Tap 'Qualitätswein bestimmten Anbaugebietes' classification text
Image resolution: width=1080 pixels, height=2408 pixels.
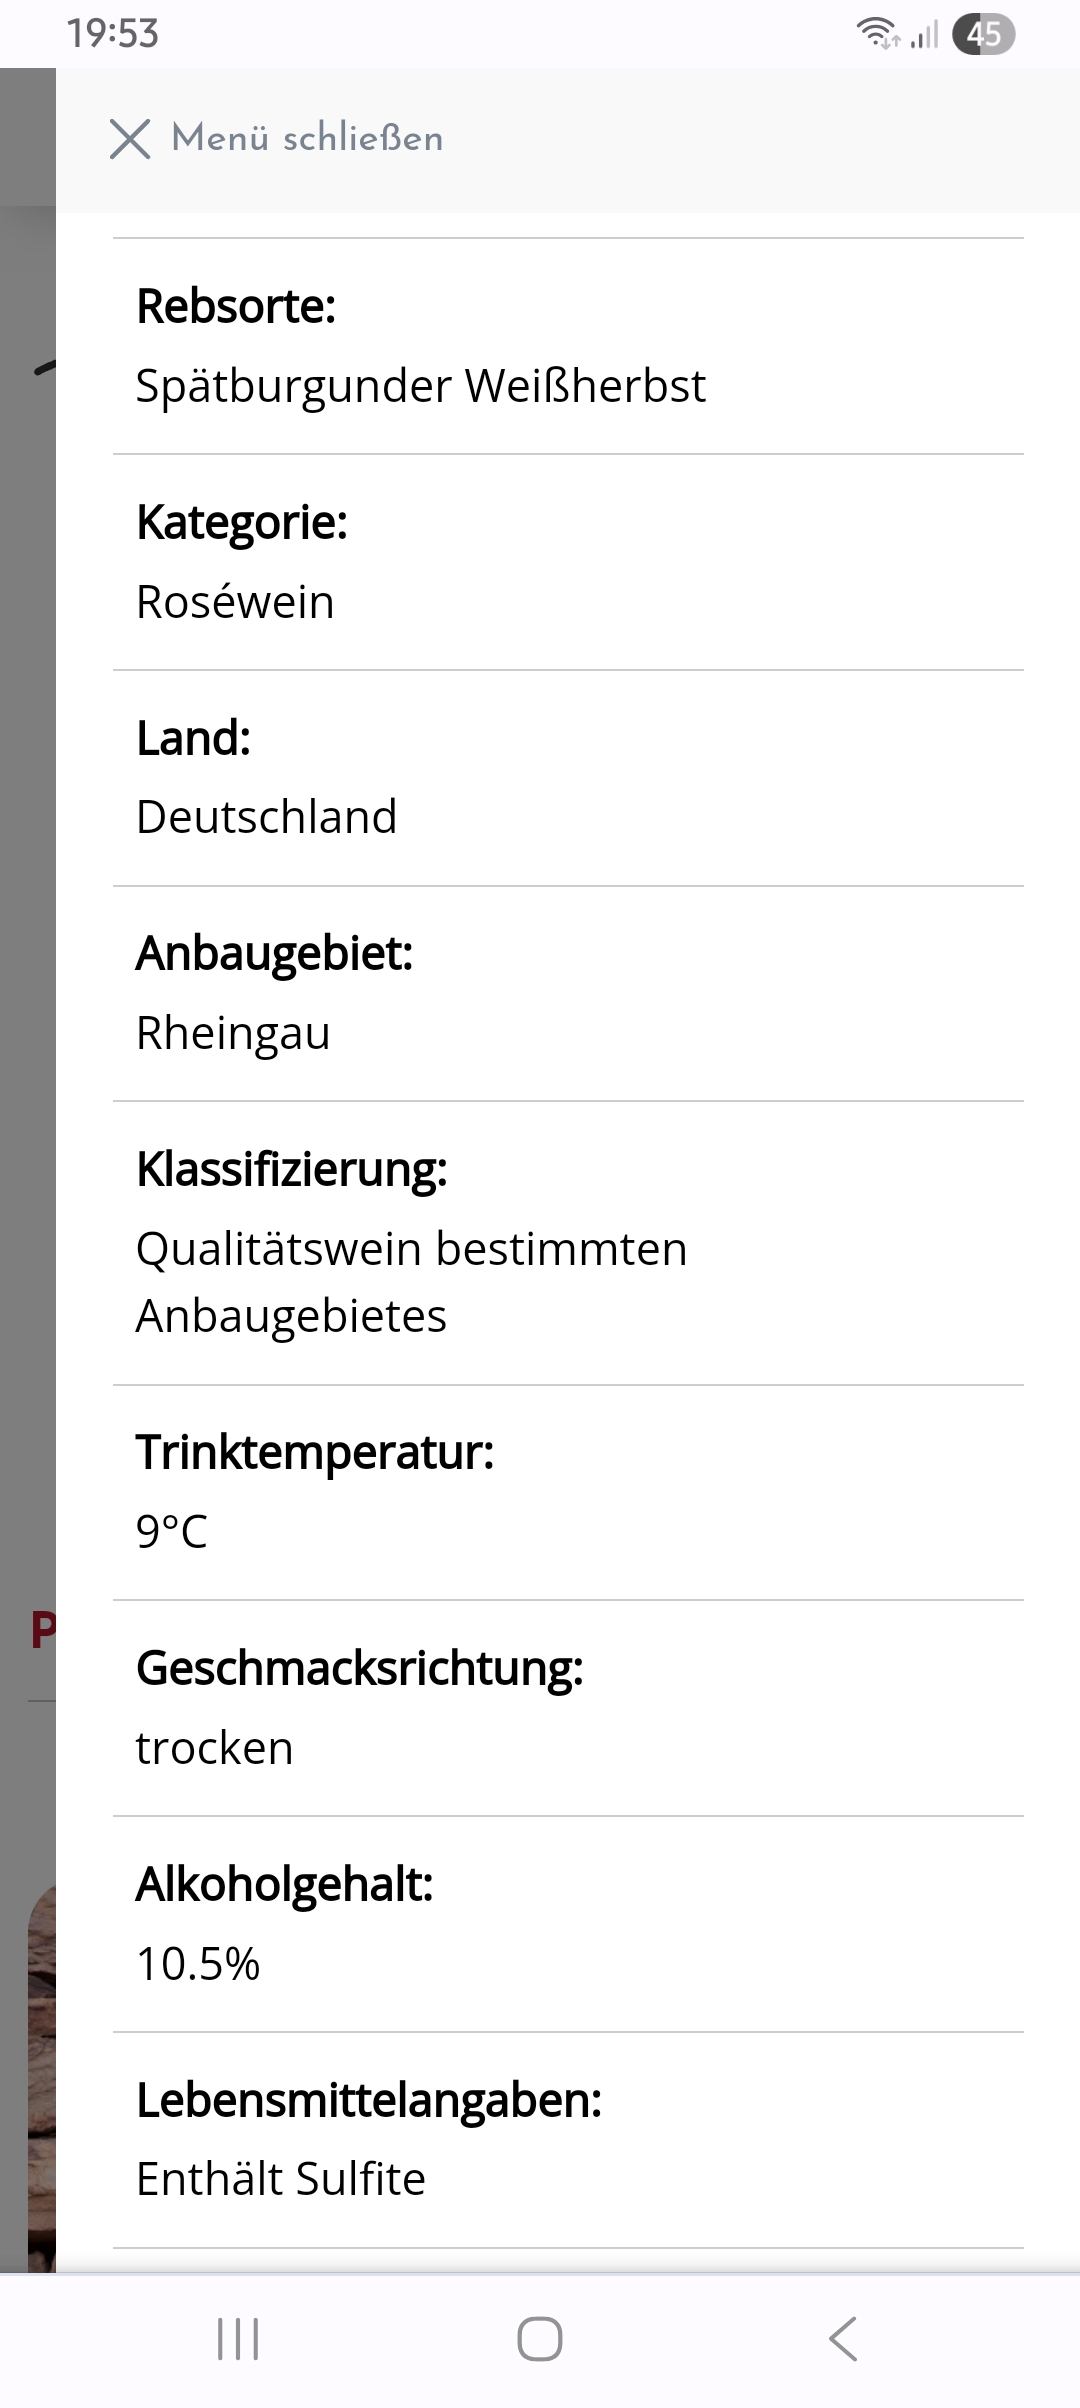coord(411,1282)
